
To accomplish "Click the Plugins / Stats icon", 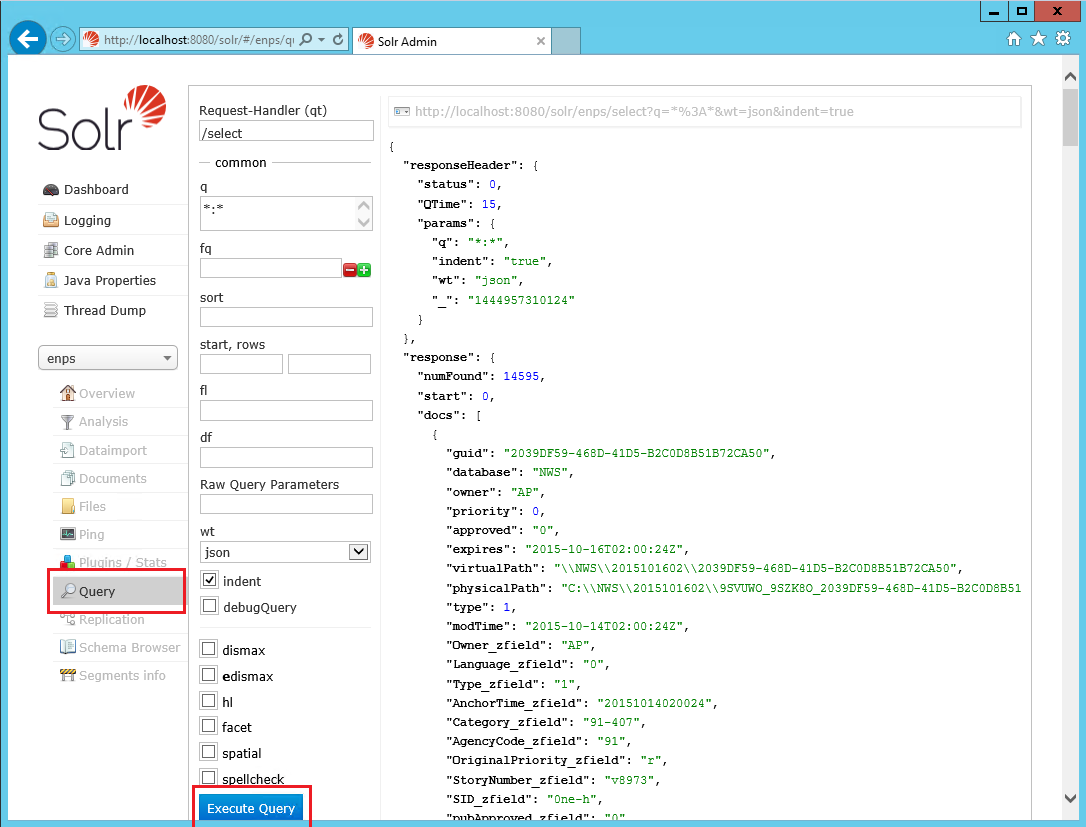I will [x=67, y=562].
